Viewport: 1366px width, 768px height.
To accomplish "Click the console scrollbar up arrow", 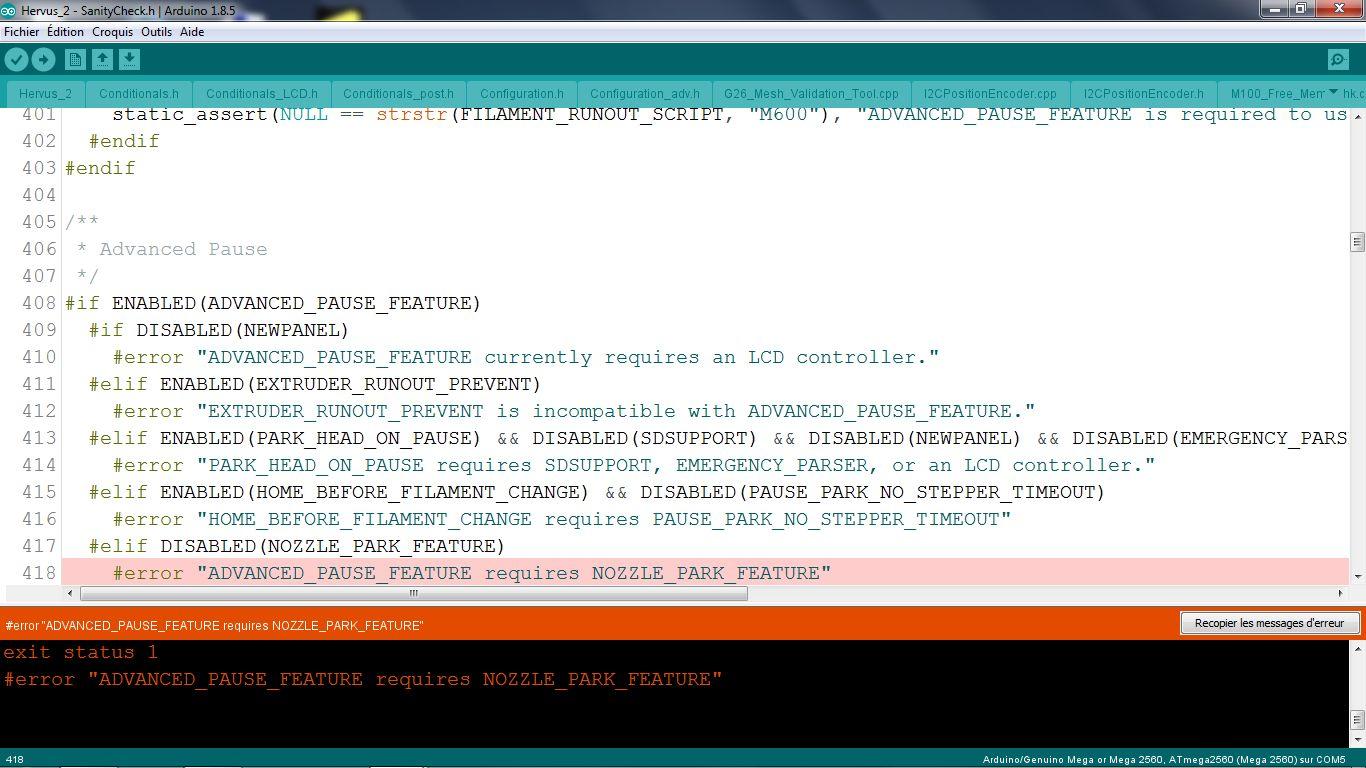I will [x=1357, y=649].
